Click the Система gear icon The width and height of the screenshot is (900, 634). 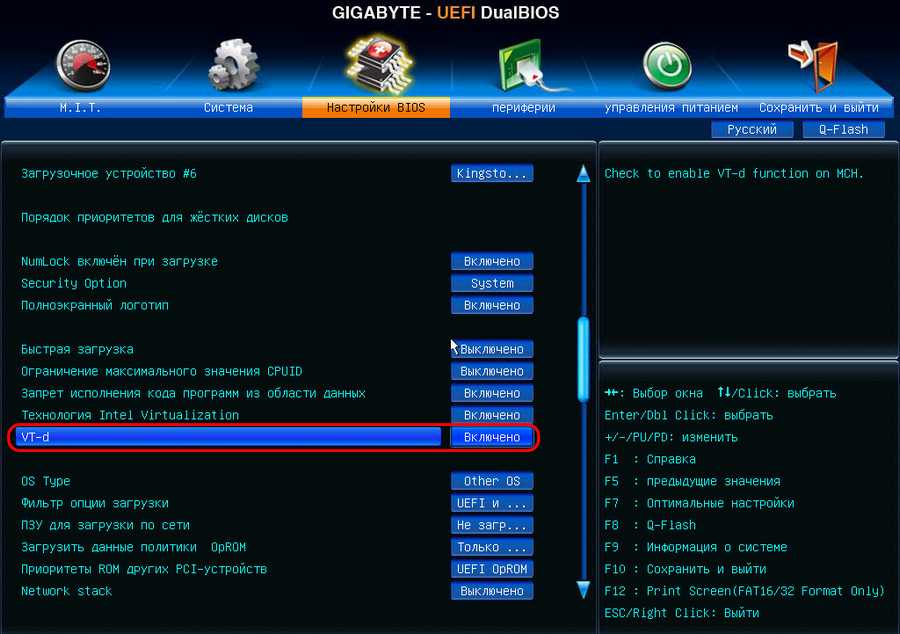232,66
